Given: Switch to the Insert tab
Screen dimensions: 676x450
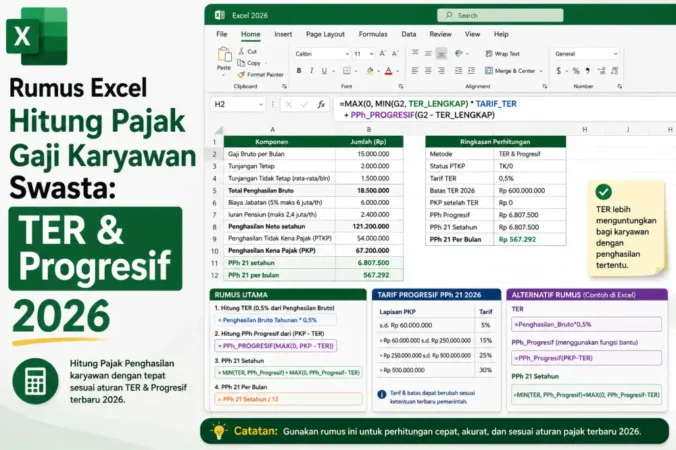Looking at the screenshot, I should tap(283, 34).
